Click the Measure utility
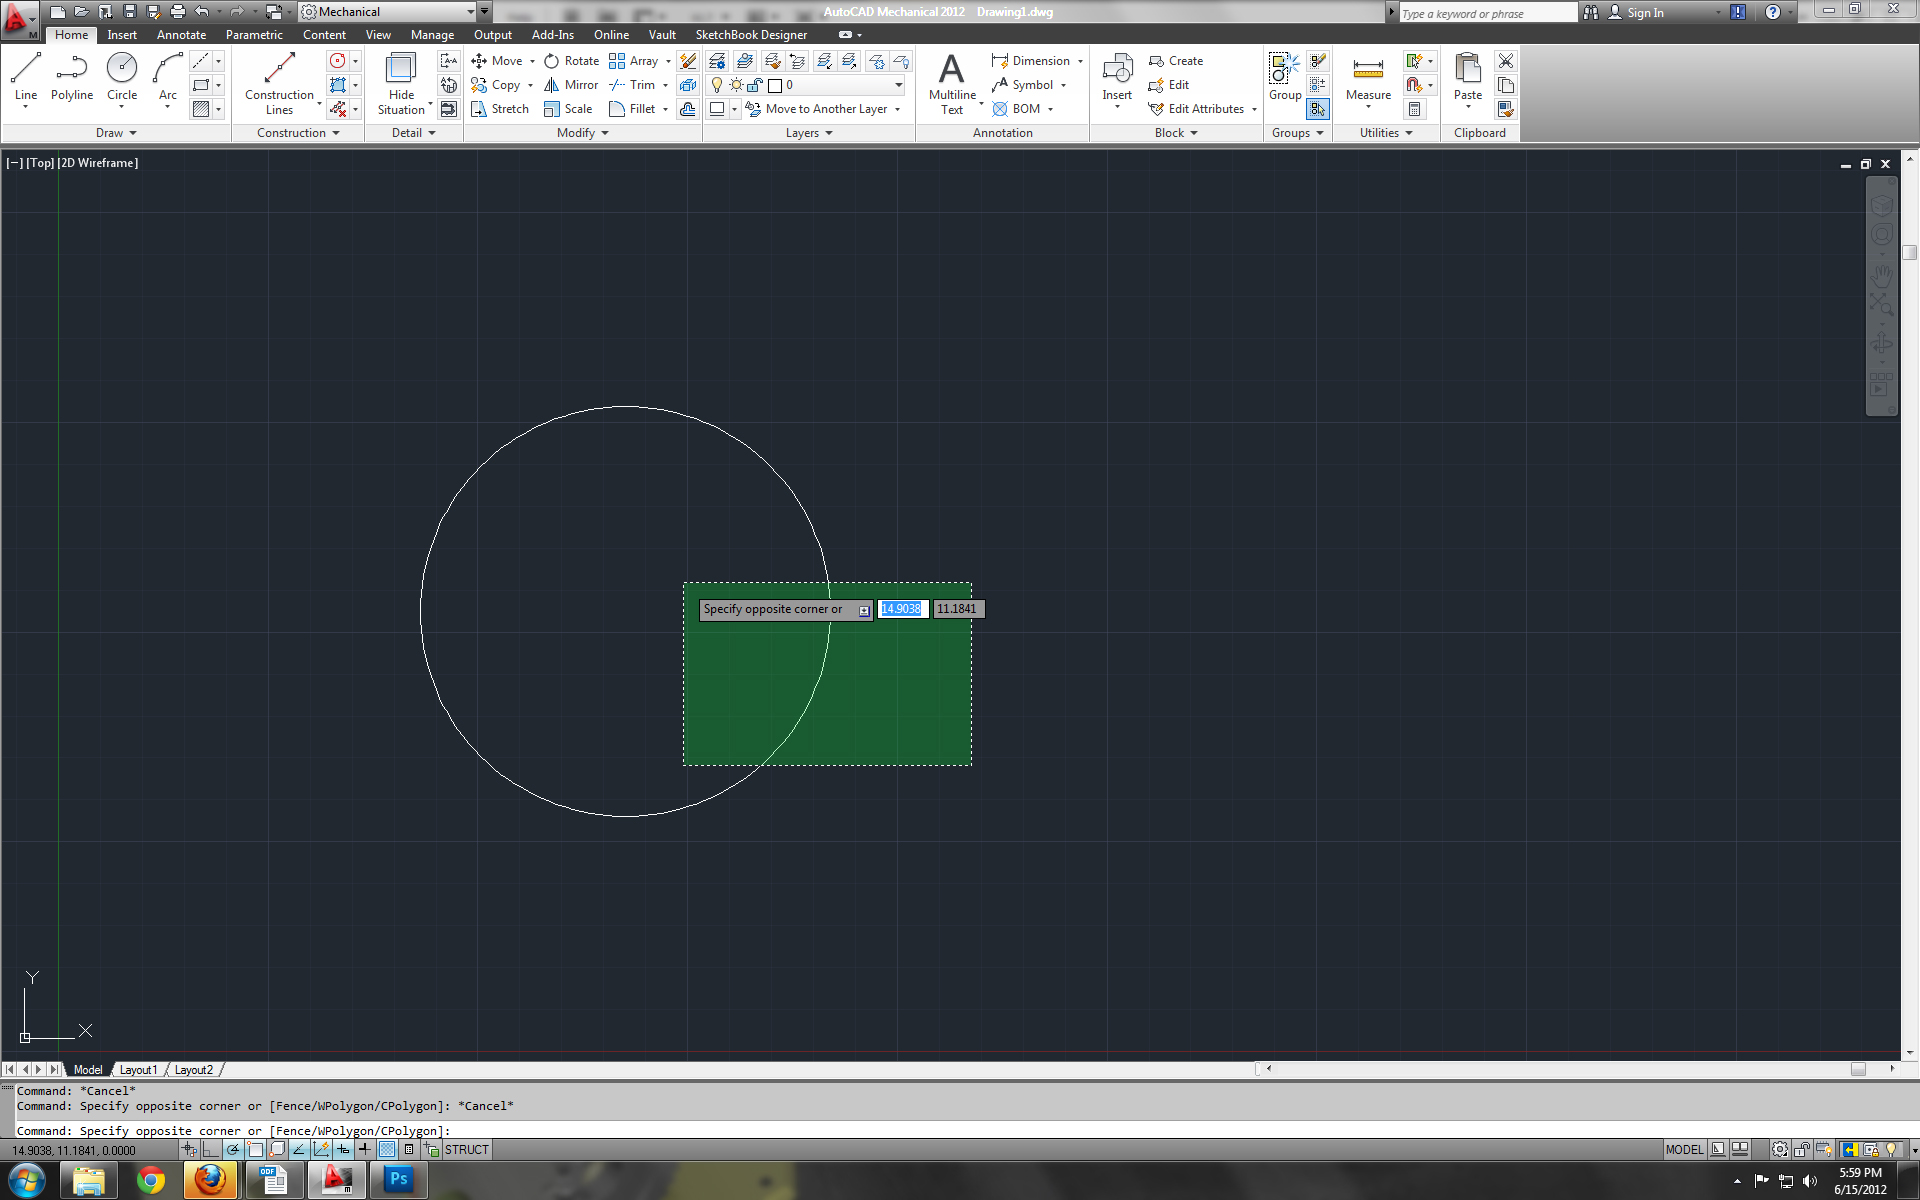The height and width of the screenshot is (1200, 1920). [1368, 78]
